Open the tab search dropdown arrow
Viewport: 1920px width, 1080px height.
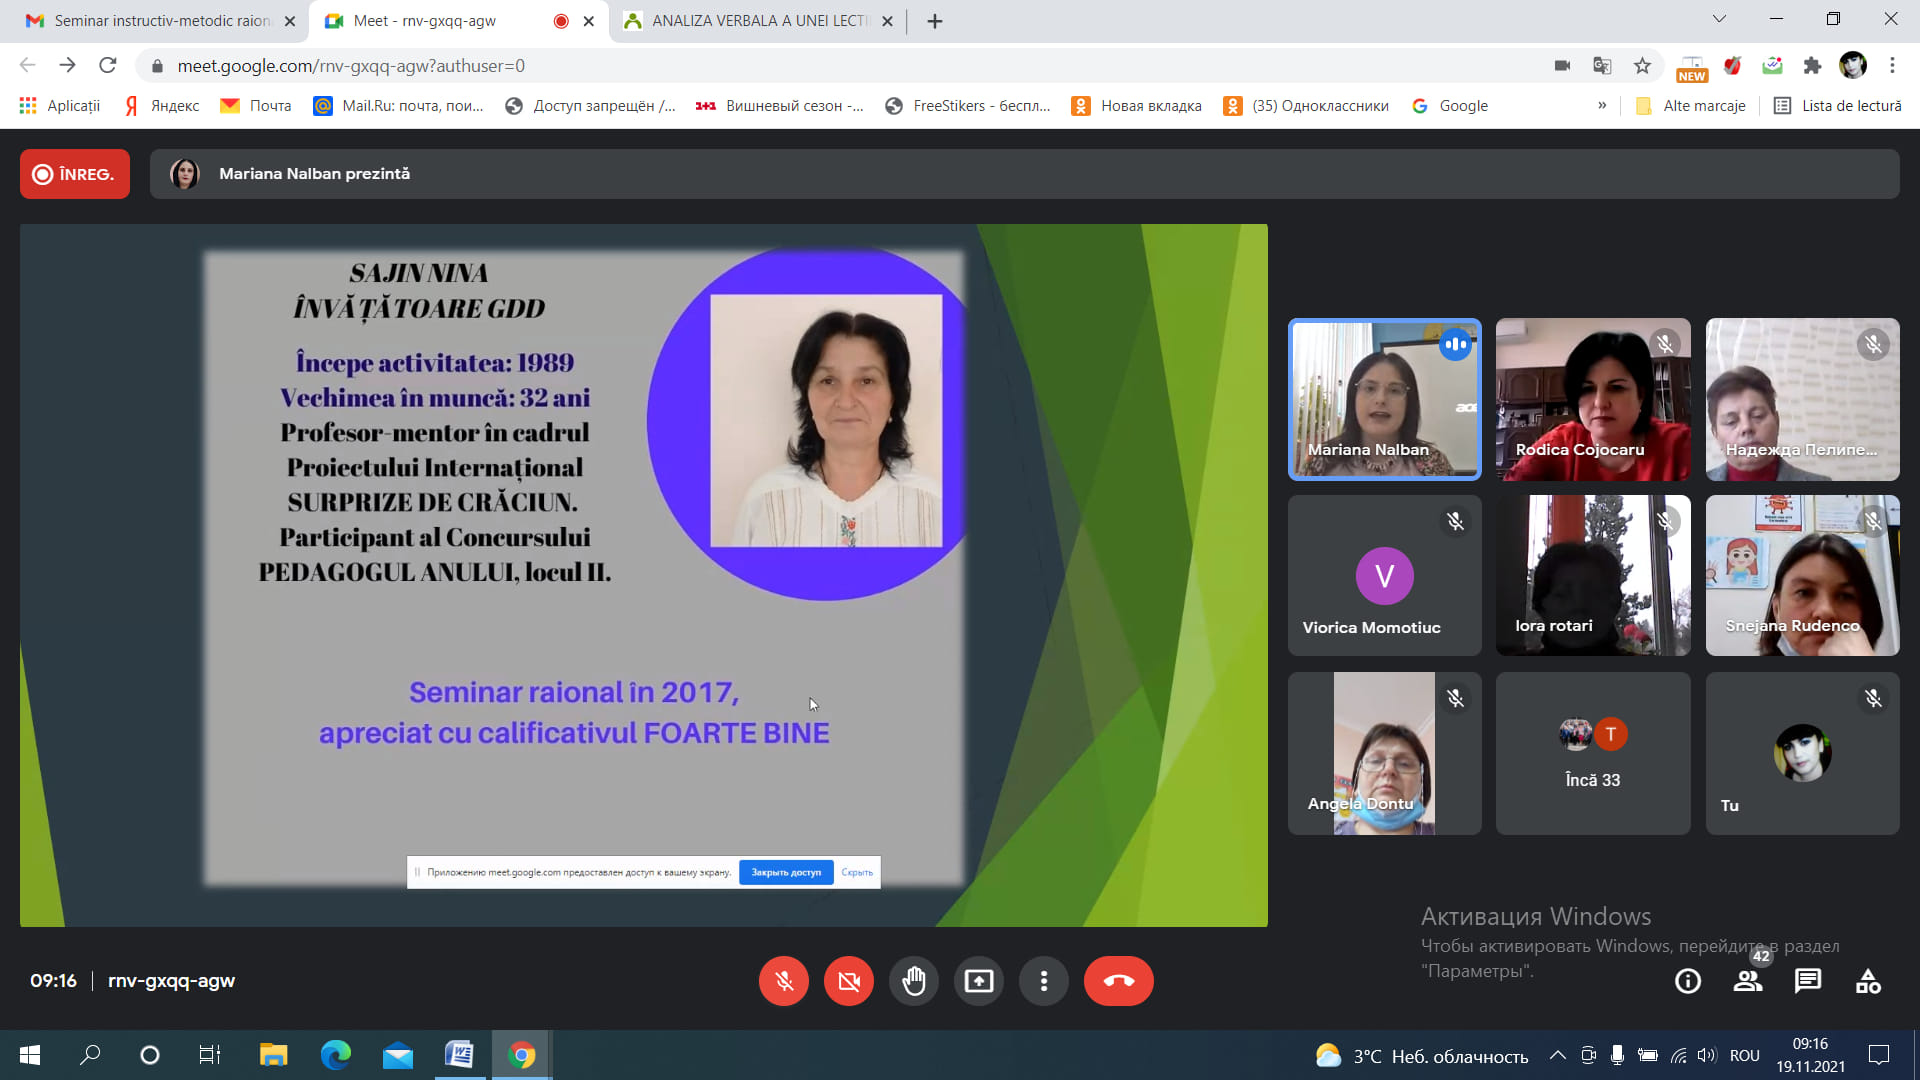point(1719,19)
